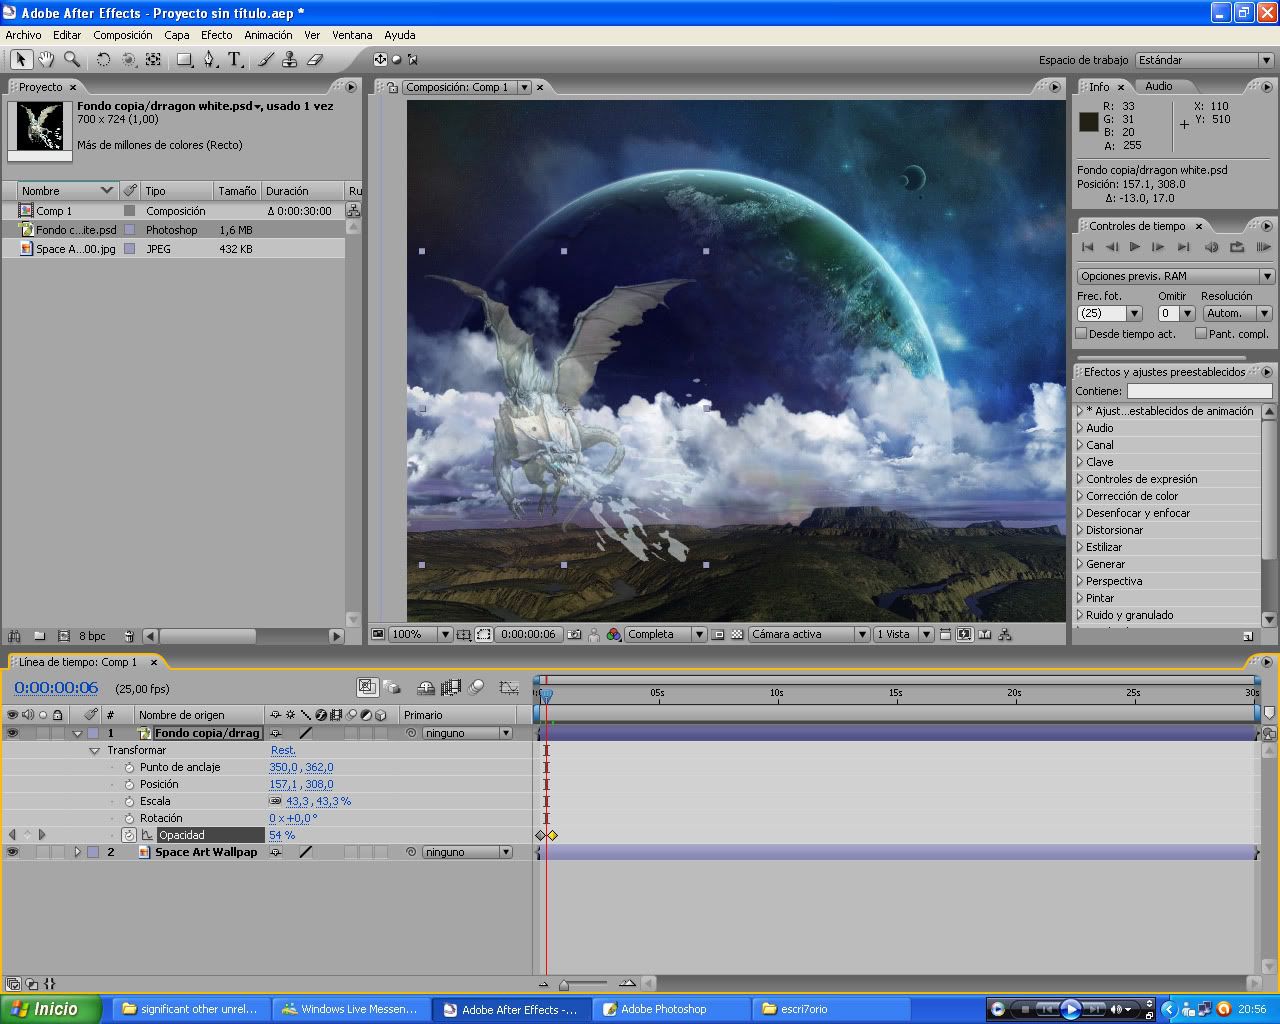This screenshot has width=1280, height=1024.
Task: Select the Rectangle Mask tool
Action: click(x=185, y=60)
